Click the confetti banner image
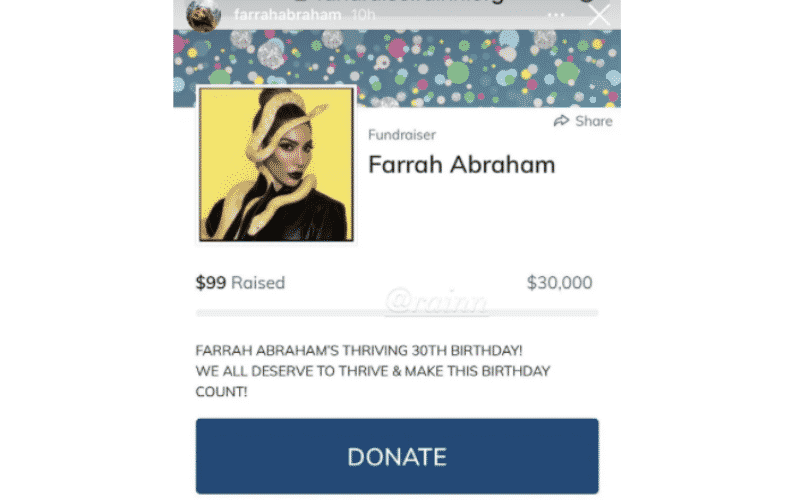800x500 pixels. [x=397, y=68]
